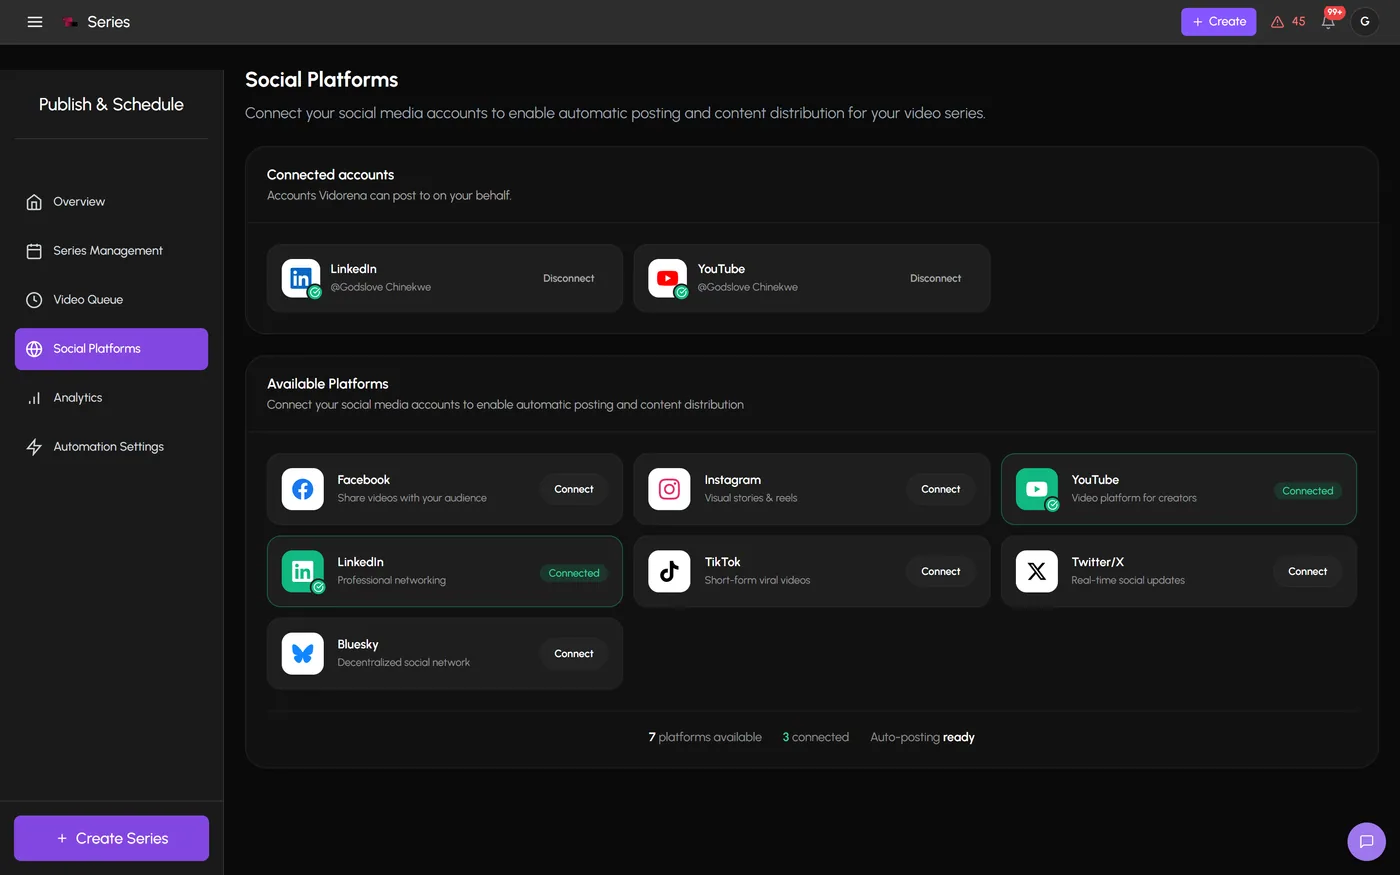
Task: Click the warning triangle alert icon
Action: pos(1277,22)
